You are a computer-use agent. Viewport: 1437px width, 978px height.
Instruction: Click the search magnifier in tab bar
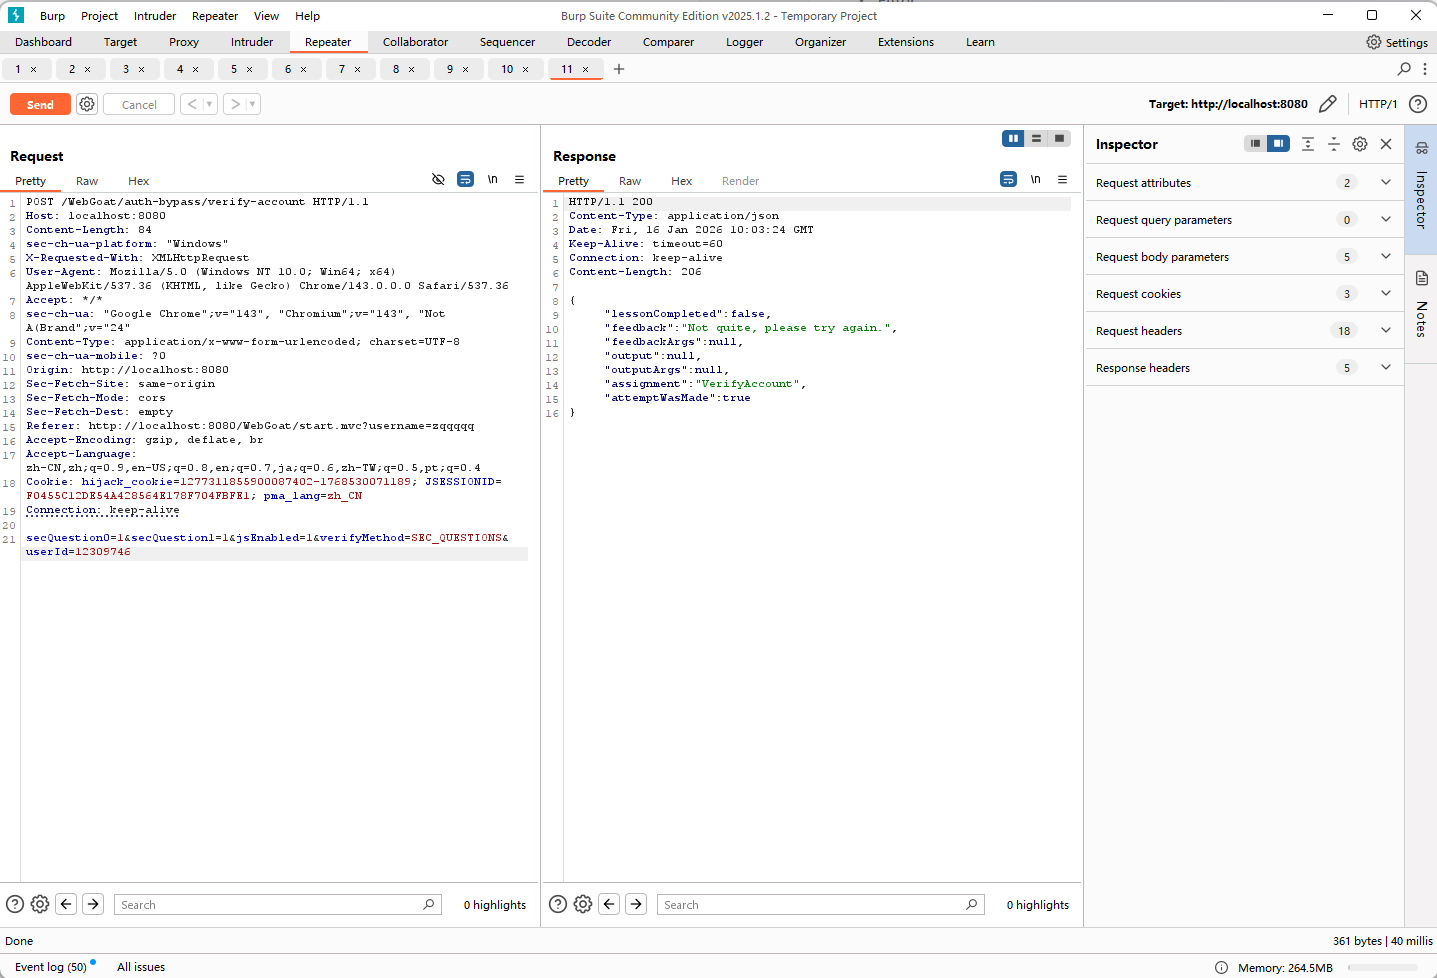tap(1404, 69)
